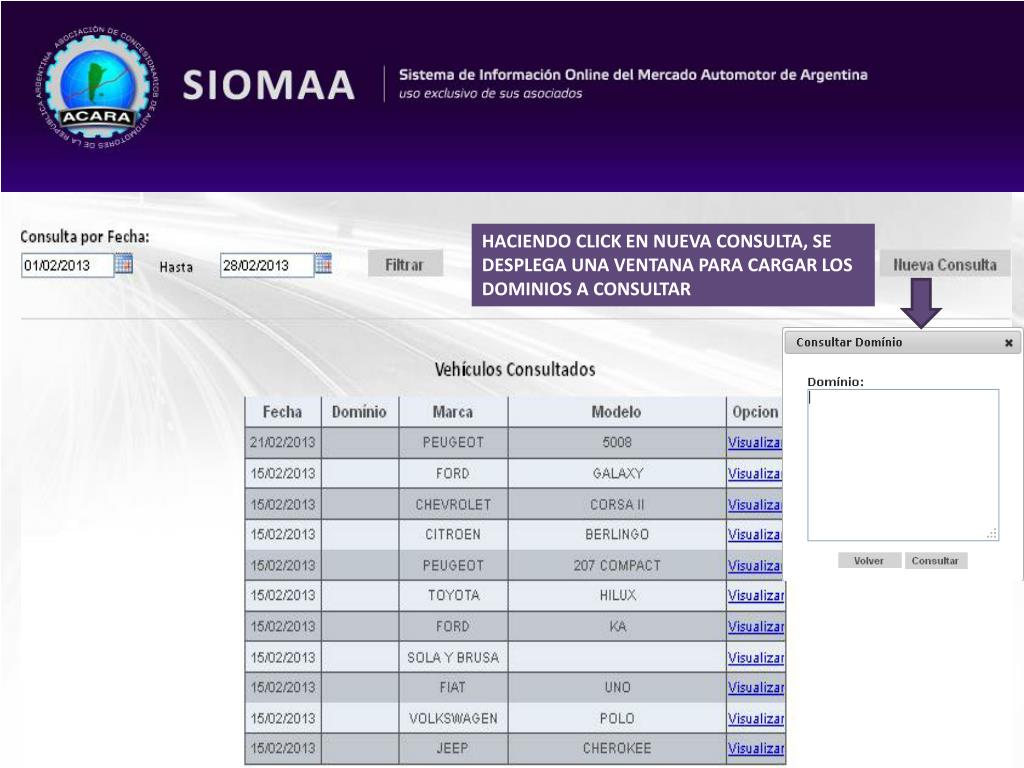Open Visualizar link for PEUGEOT 5008
Screen dimensions: 1024x768
click(x=754, y=443)
